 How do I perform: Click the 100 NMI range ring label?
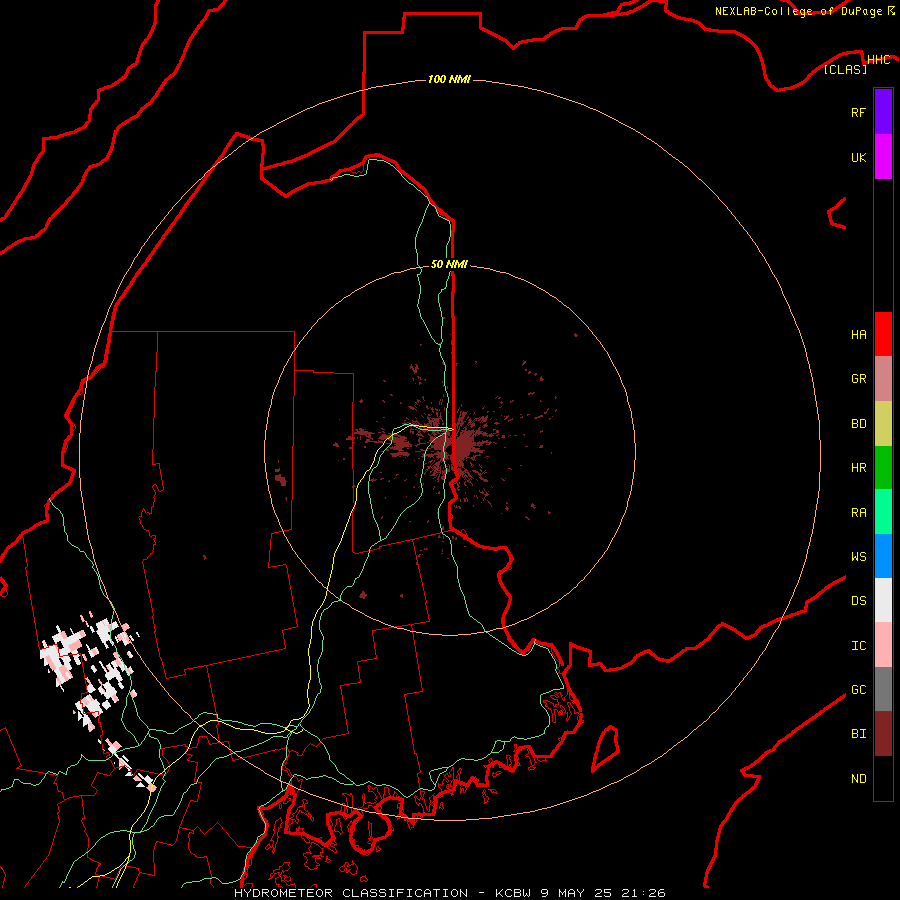[x=449, y=79]
